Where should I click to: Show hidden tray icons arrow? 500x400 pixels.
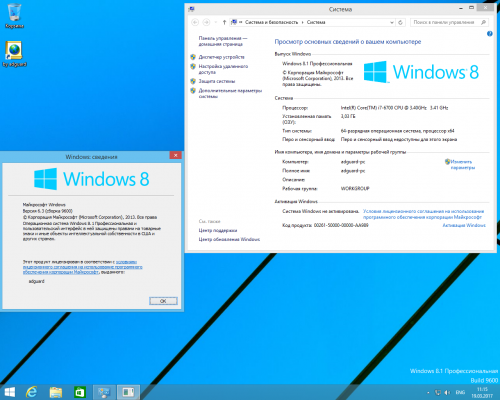tap(428, 393)
